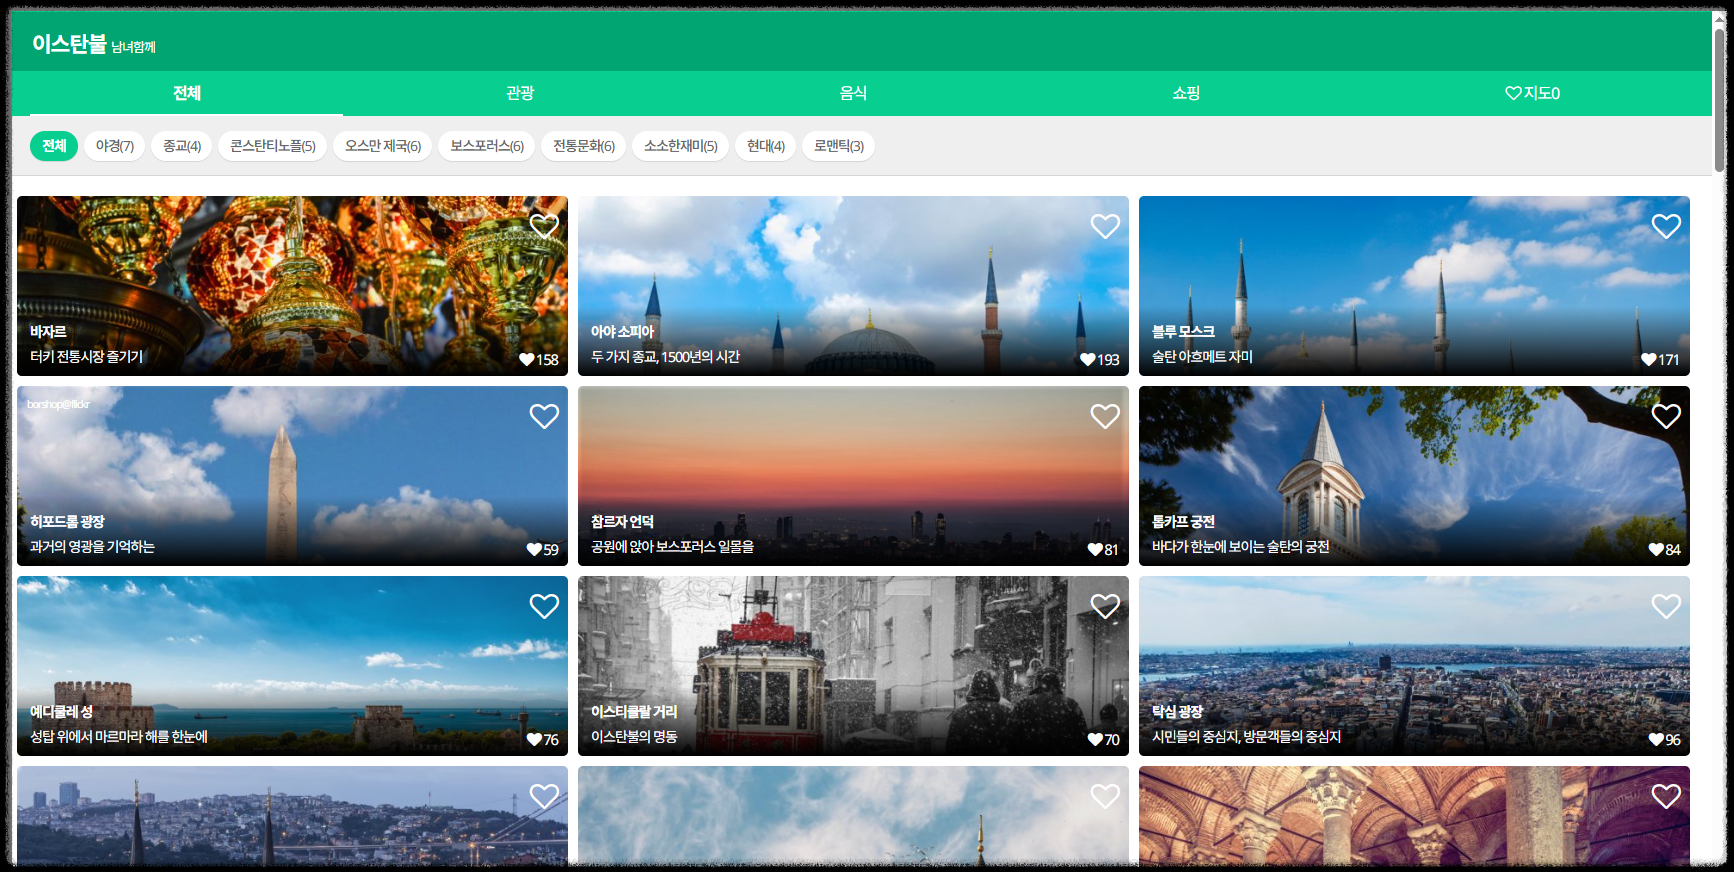Filter by 야경(7) chip
1734x872 pixels.
(115, 146)
